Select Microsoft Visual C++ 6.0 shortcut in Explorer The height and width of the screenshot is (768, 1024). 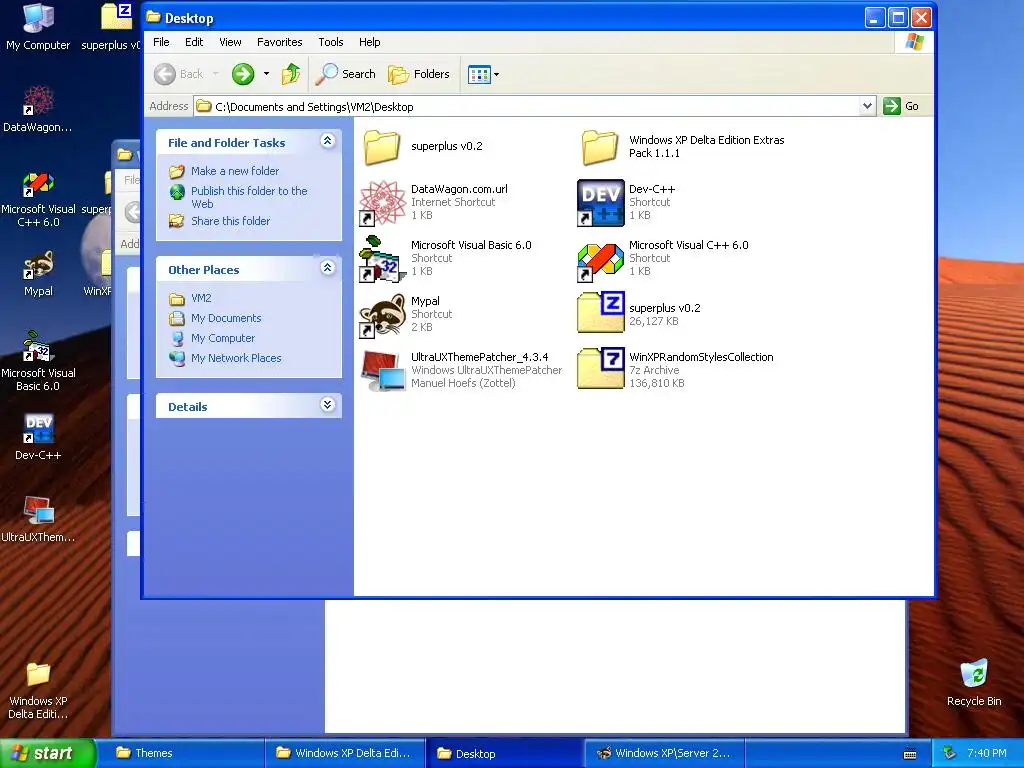pyautogui.click(x=663, y=258)
